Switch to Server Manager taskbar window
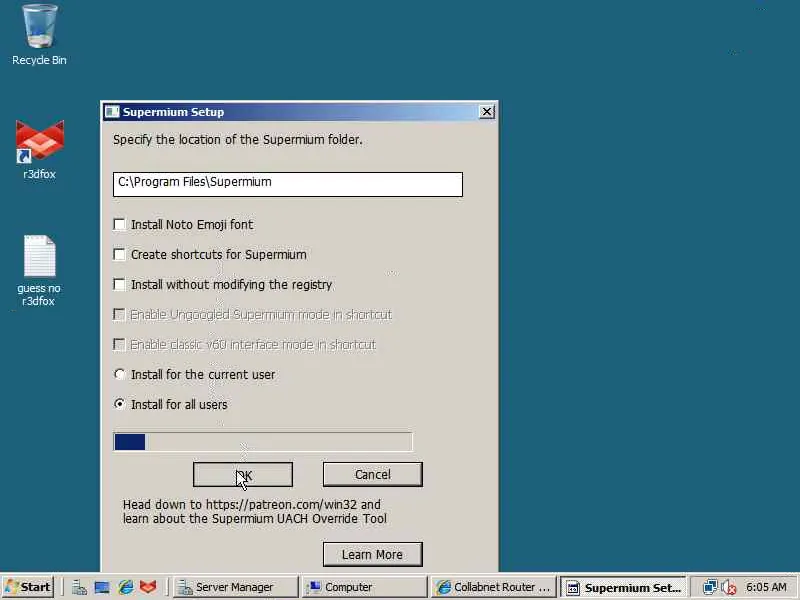Viewport: 800px width, 600px height. [x=235, y=587]
